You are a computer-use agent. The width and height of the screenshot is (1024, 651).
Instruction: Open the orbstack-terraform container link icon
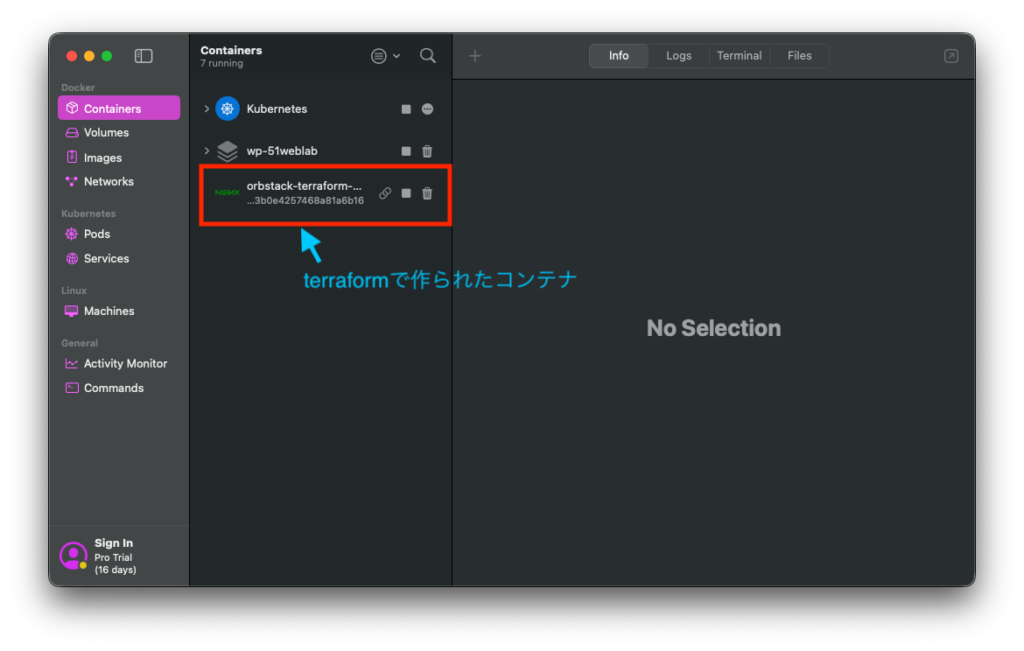385,193
